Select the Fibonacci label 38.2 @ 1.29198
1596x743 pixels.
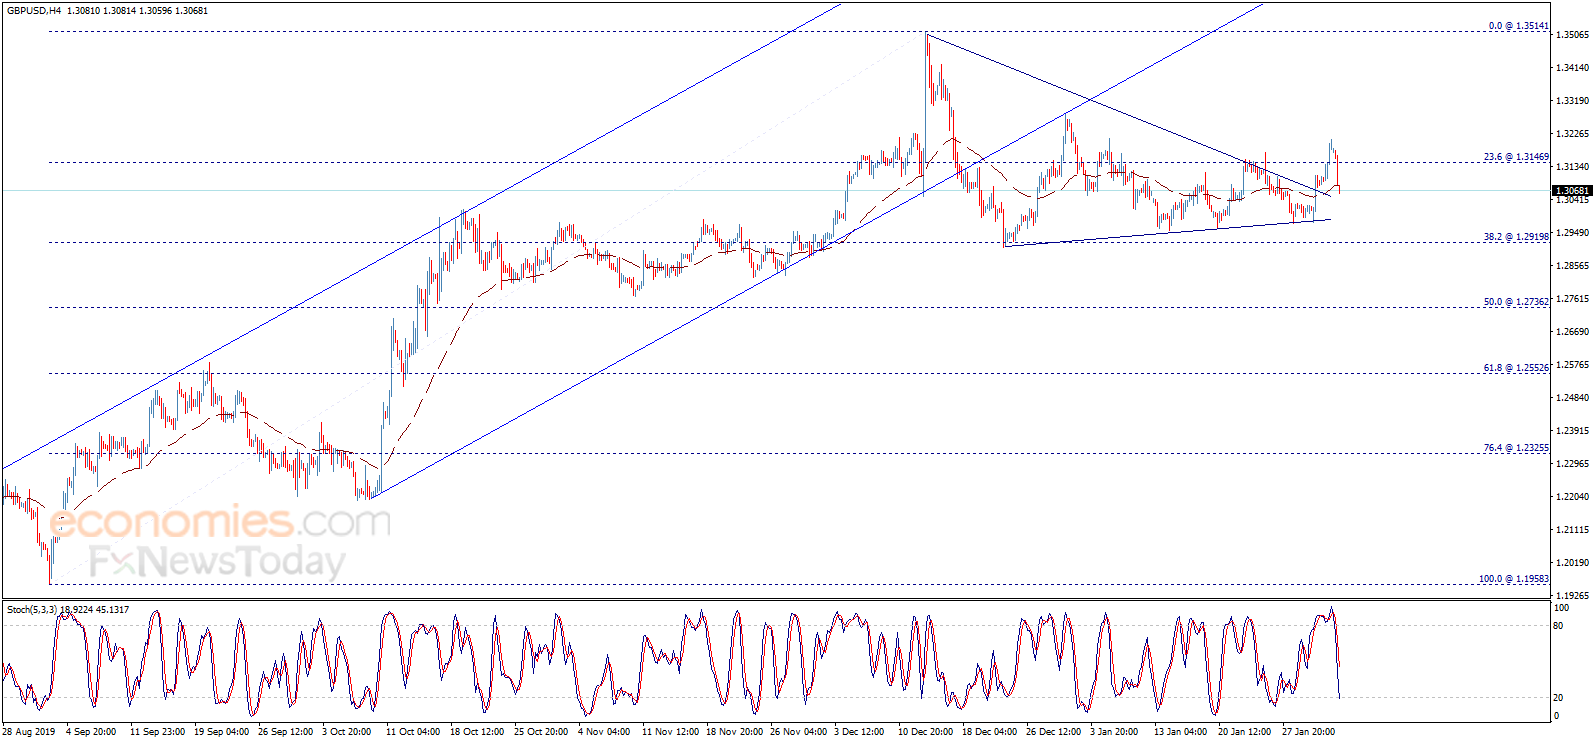tap(1516, 237)
